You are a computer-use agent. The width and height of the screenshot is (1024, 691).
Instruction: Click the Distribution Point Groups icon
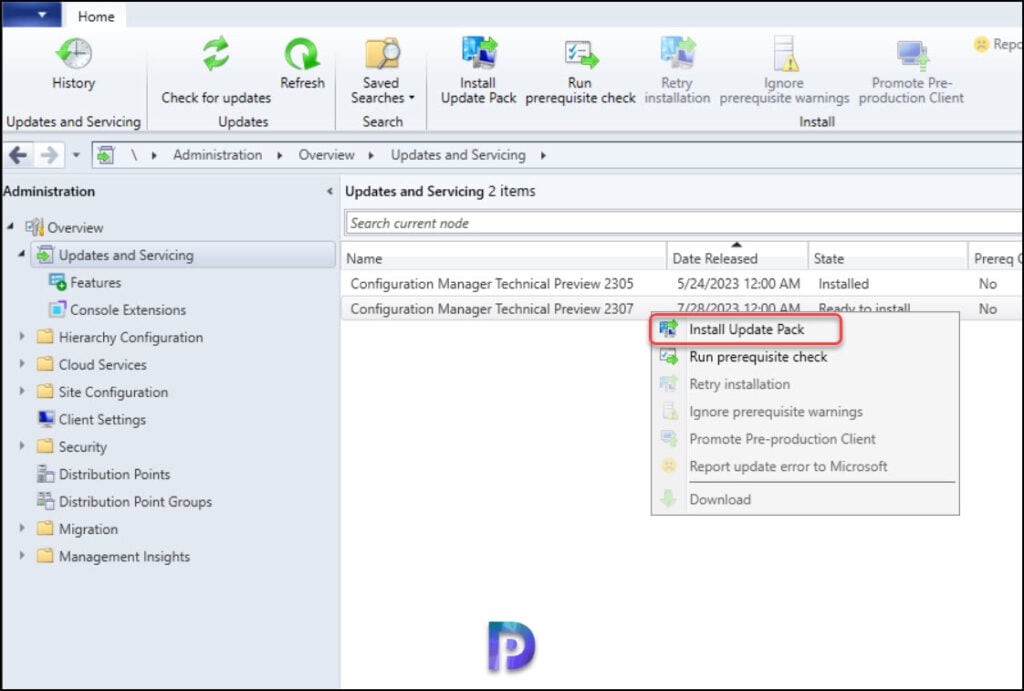pyautogui.click(x=46, y=501)
